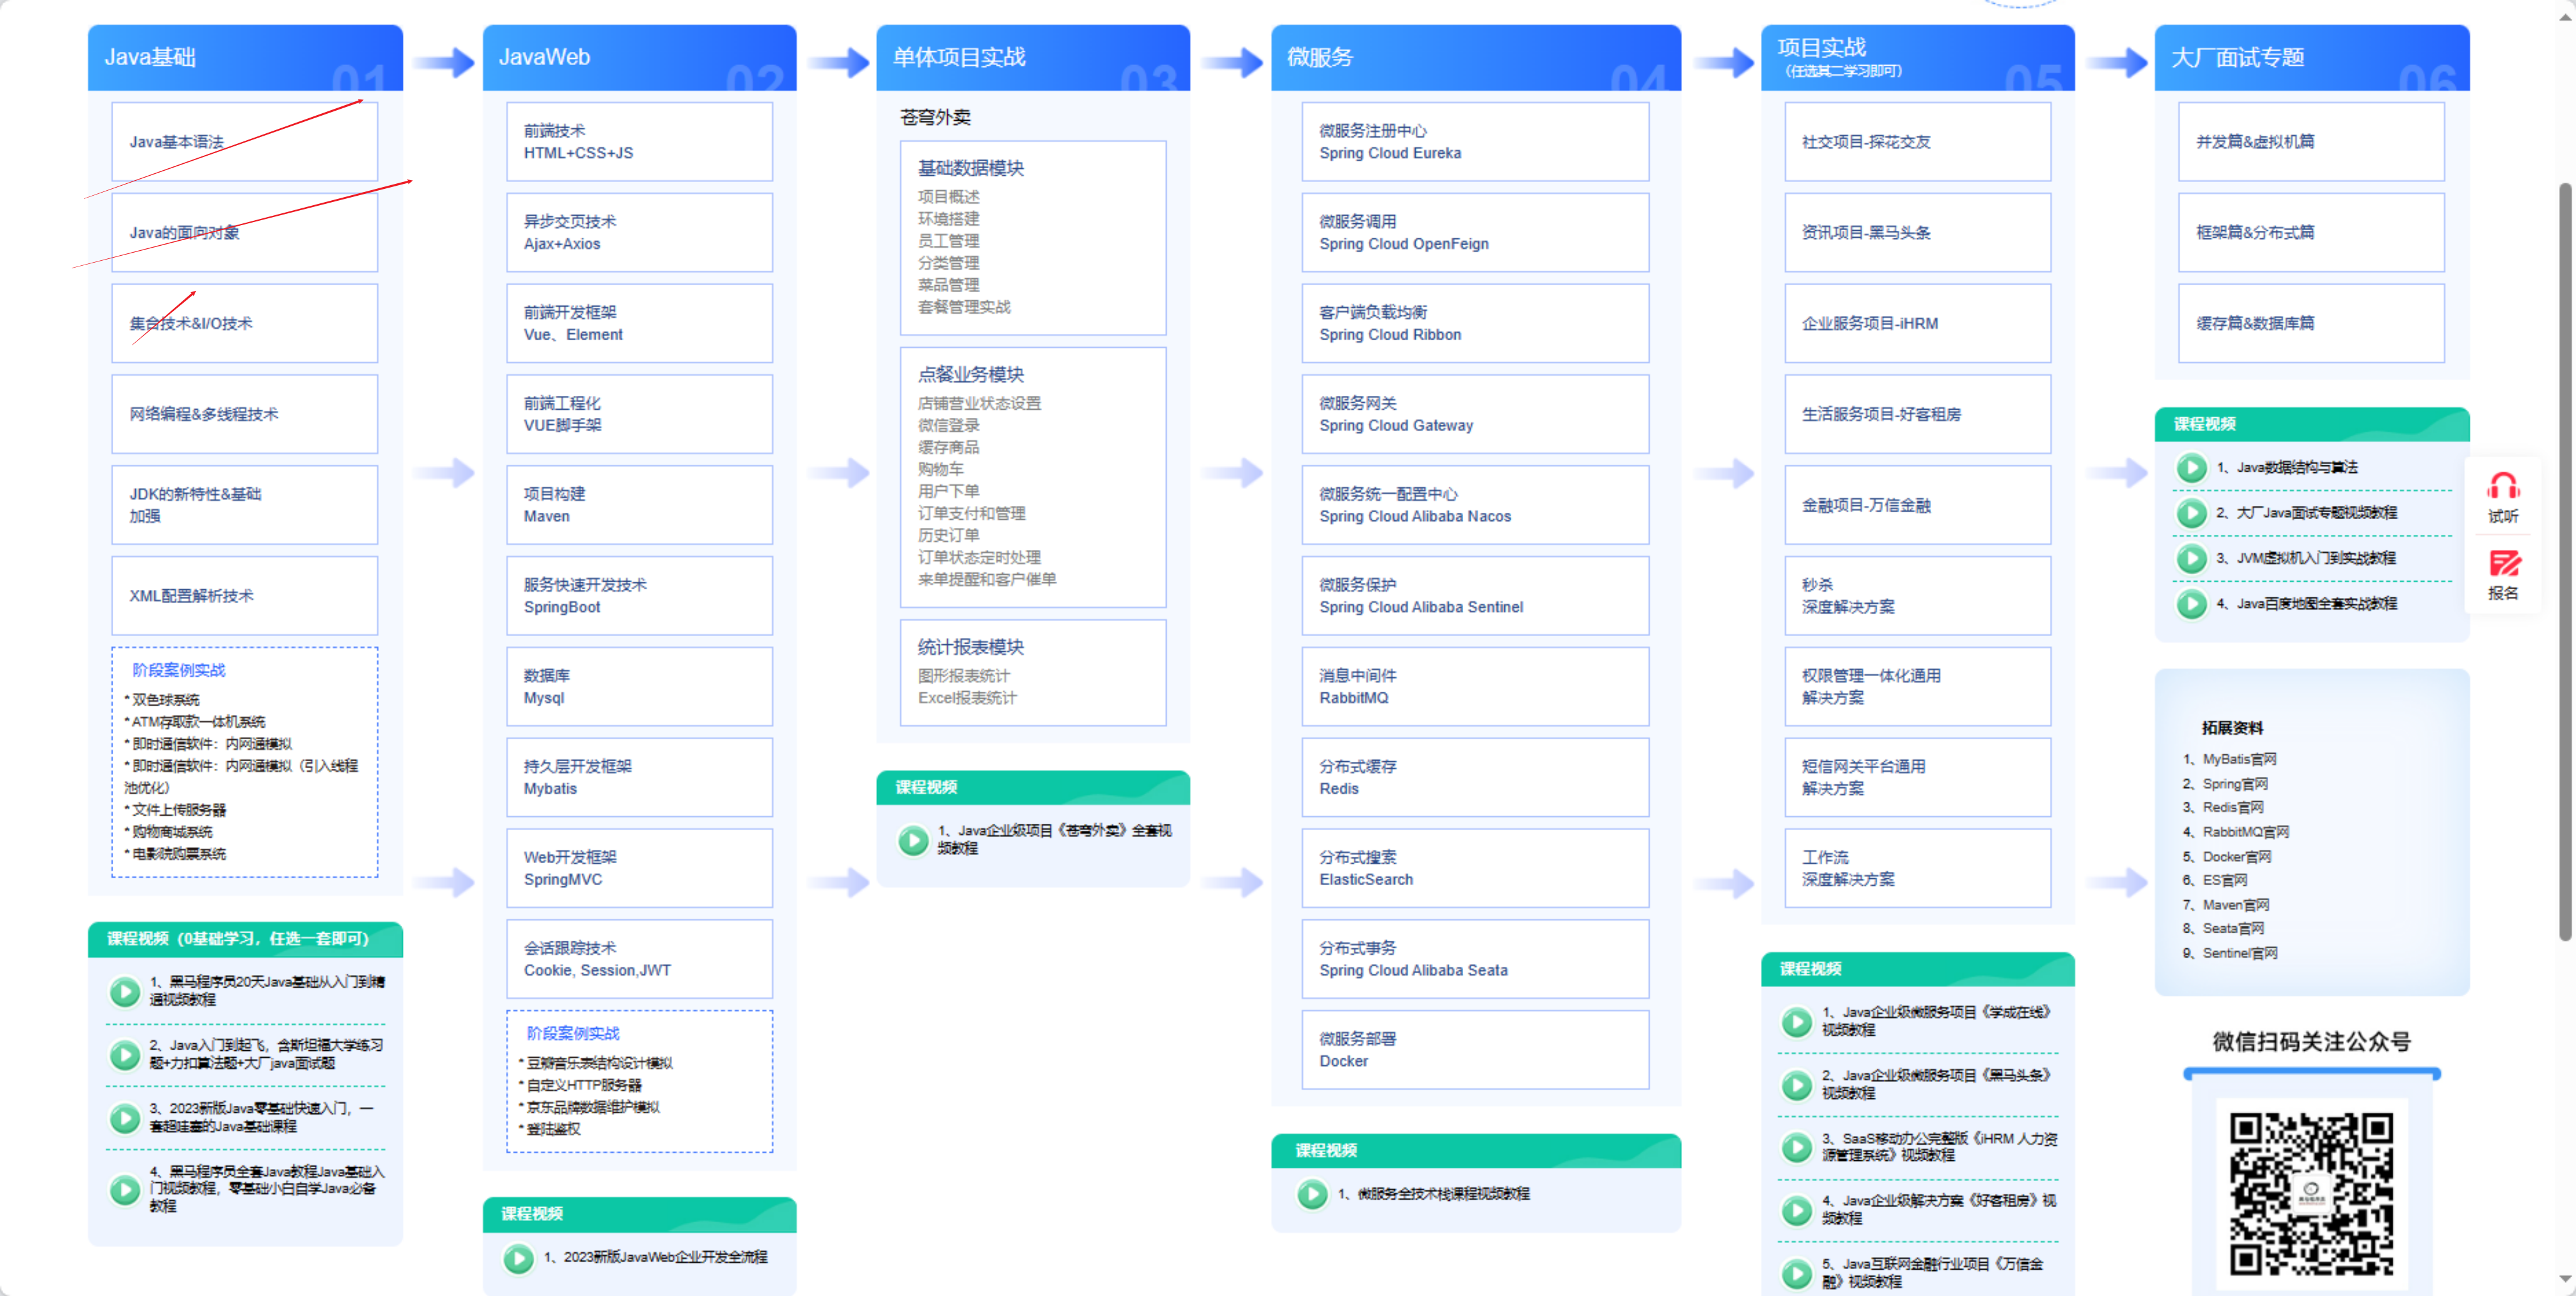This screenshot has width=2576, height=1296.
Task: Click the 集合技术&I/O技术 card
Action: (245, 323)
